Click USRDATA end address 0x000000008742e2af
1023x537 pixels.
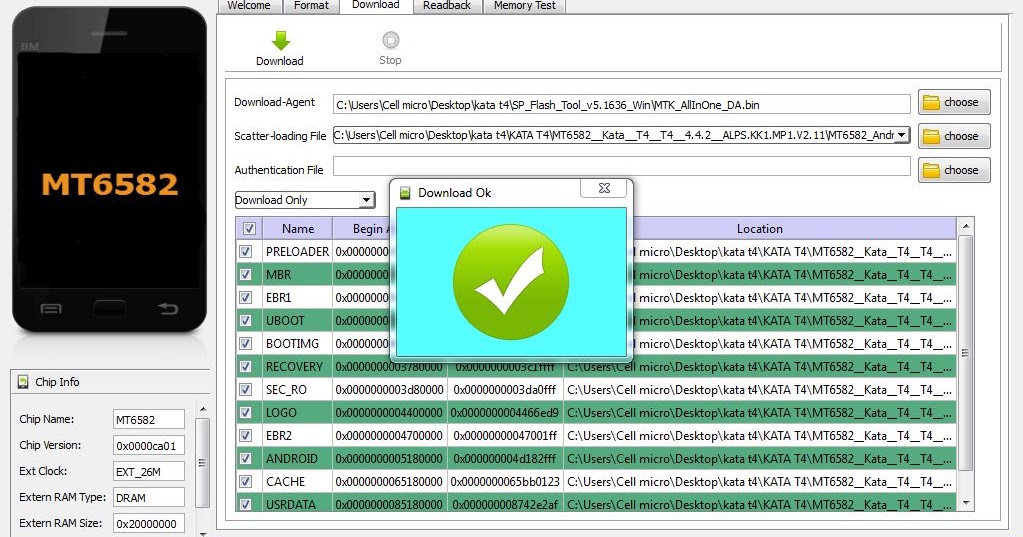[505, 504]
